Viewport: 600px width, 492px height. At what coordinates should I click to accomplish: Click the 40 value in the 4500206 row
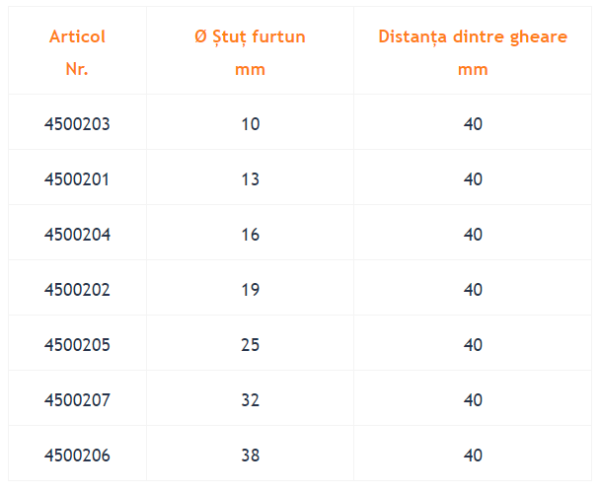coord(473,455)
